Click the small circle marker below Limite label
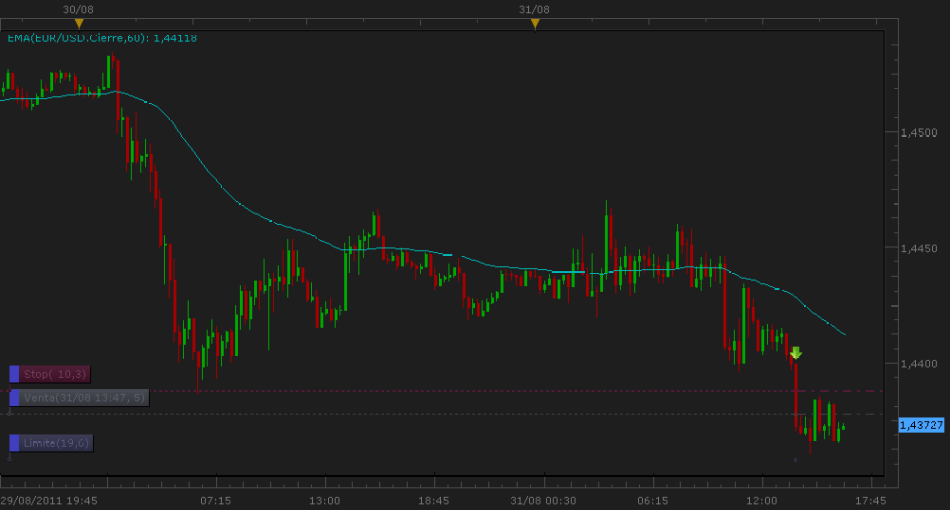 (10, 457)
